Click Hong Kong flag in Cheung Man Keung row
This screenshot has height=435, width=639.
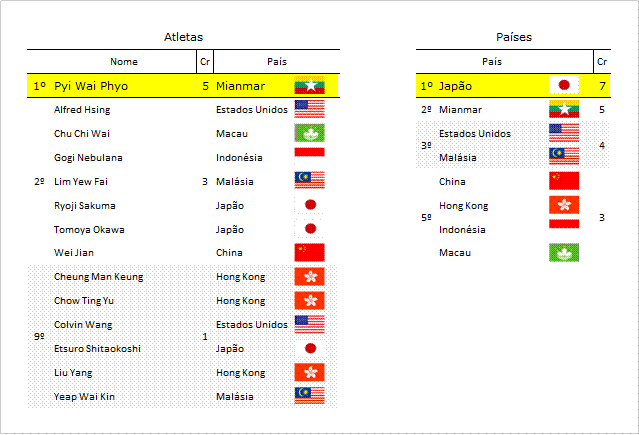[x=309, y=276]
